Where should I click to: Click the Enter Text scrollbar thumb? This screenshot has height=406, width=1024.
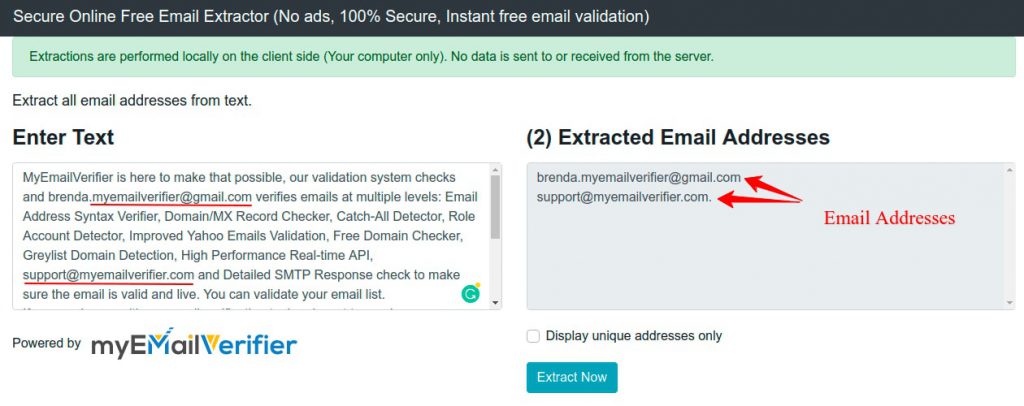495,207
